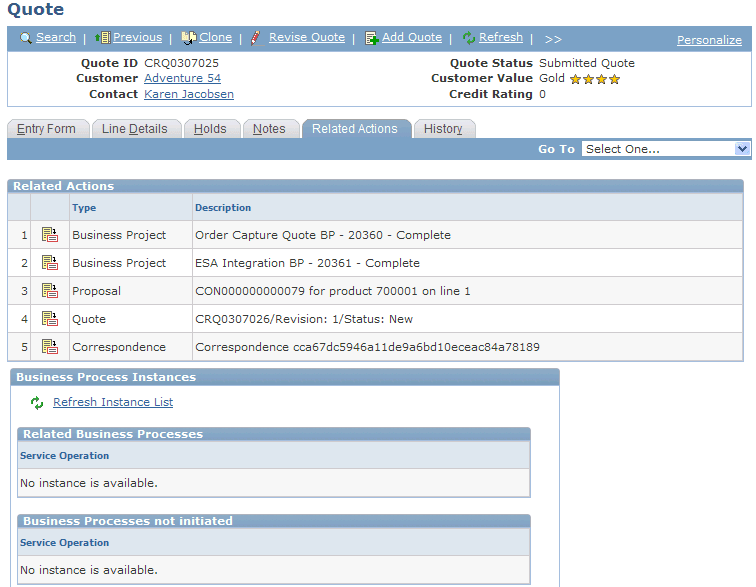Click the Clone link
Viewport: 756px width, 587px height.
(x=216, y=37)
